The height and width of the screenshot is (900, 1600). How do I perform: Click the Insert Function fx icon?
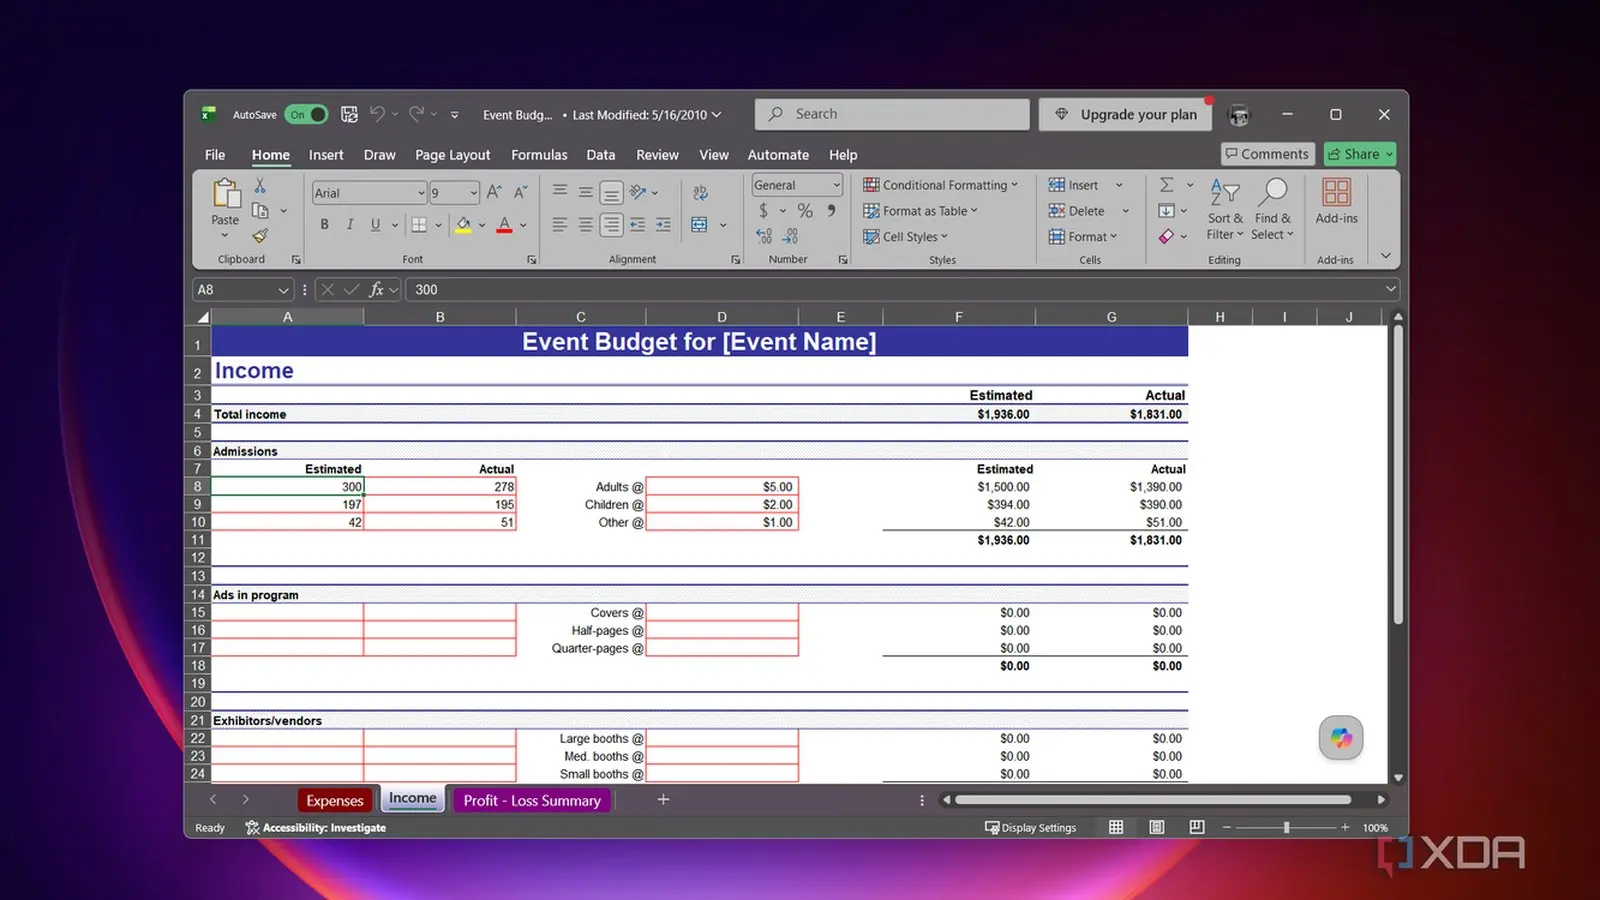(x=376, y=289)
